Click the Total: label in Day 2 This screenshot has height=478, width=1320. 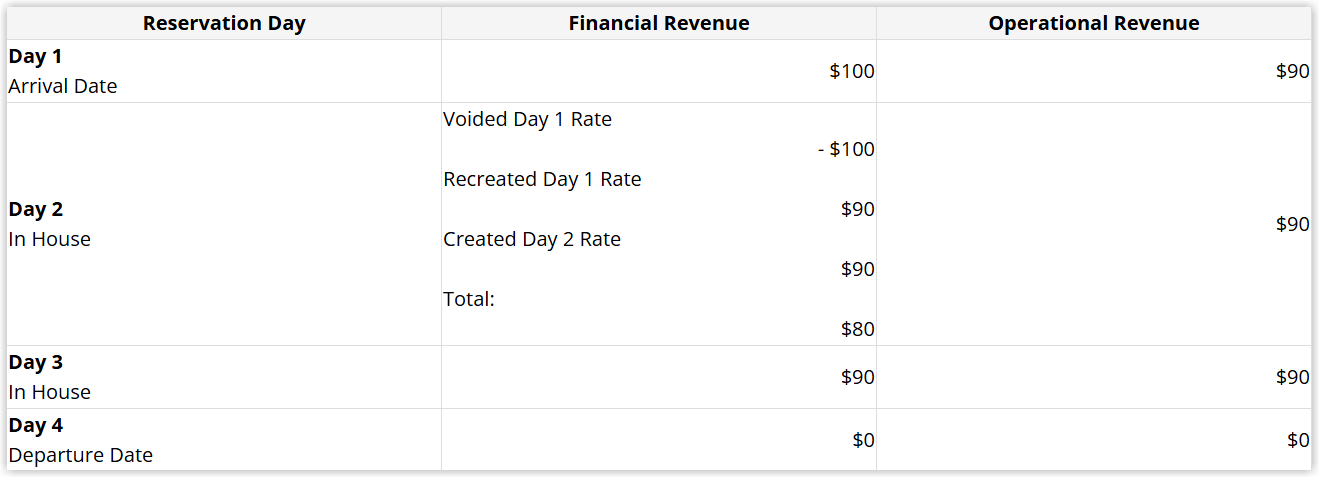pyautogui.click(x=469, y=299)
